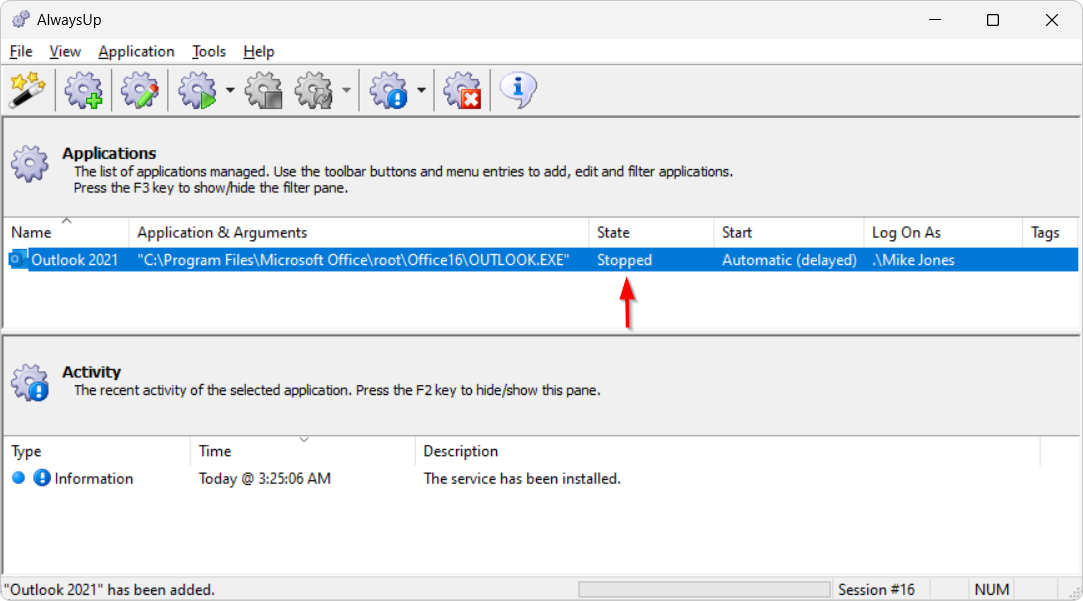Sort by the Name column header
Viewport: 1083px width, 601px height.
(66, 233)
